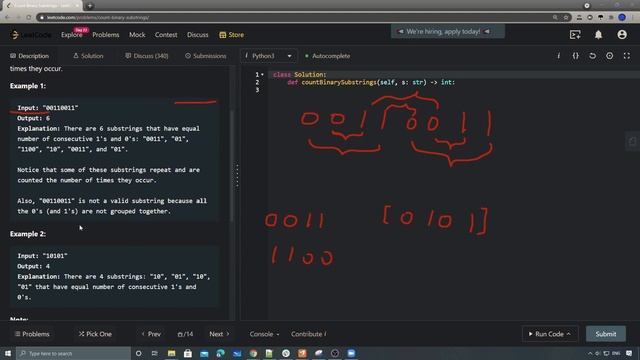Click the Store bag icon

coord(222,35)
